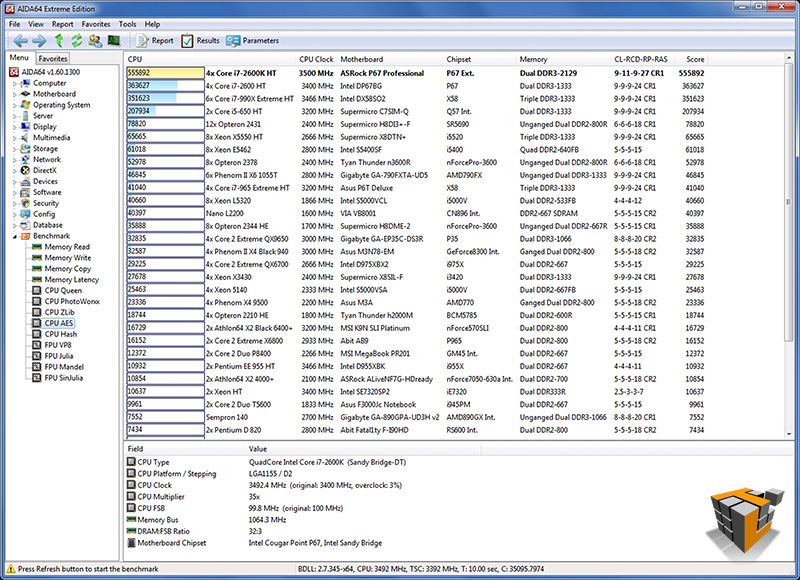Viewport: 800px width, 580px height.
Task: Sort by the Chipset column header
Action: (479, 59)
